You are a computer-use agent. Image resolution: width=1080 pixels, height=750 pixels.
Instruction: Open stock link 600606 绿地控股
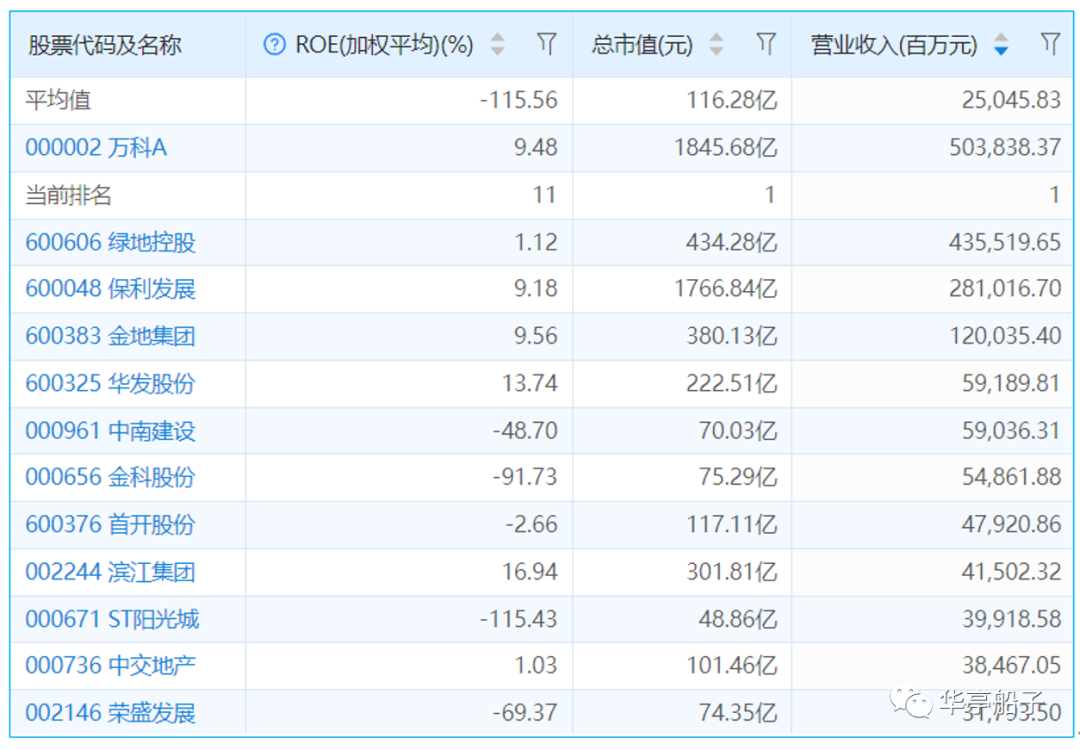[x=110, y=242]
